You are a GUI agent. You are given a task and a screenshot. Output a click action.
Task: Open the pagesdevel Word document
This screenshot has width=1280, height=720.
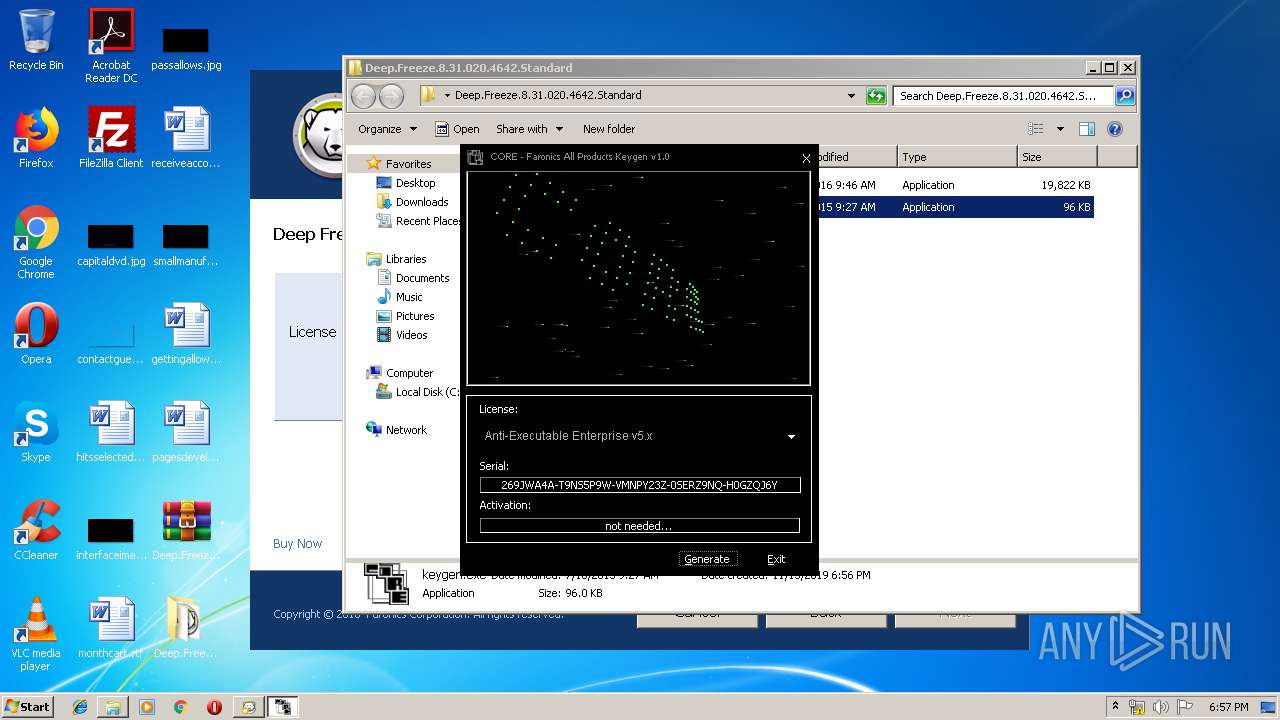186,432
